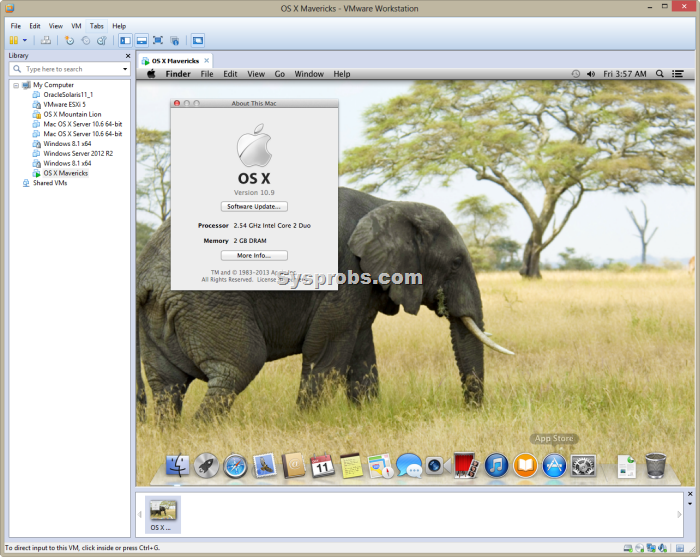Open Notification Center icon
Viewport: 700px width, 557px height.
[x=678, y=74]
